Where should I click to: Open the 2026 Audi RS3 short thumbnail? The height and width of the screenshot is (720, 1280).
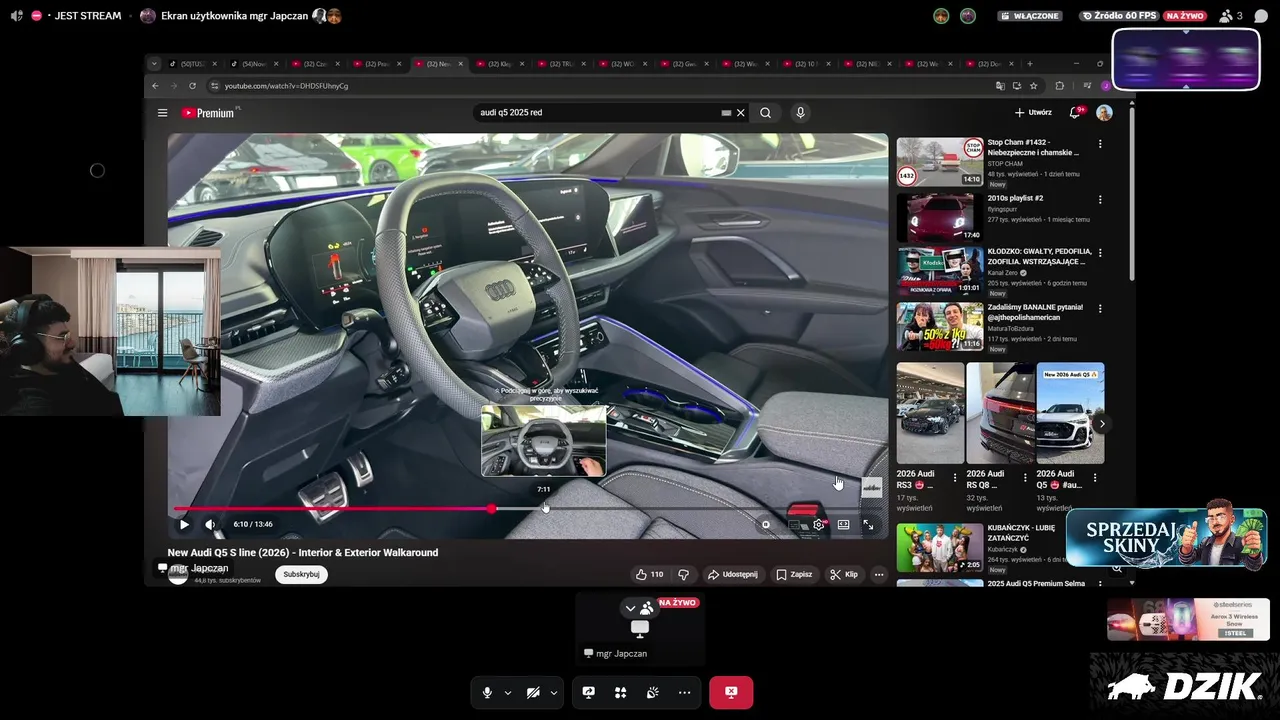(930, 413)
